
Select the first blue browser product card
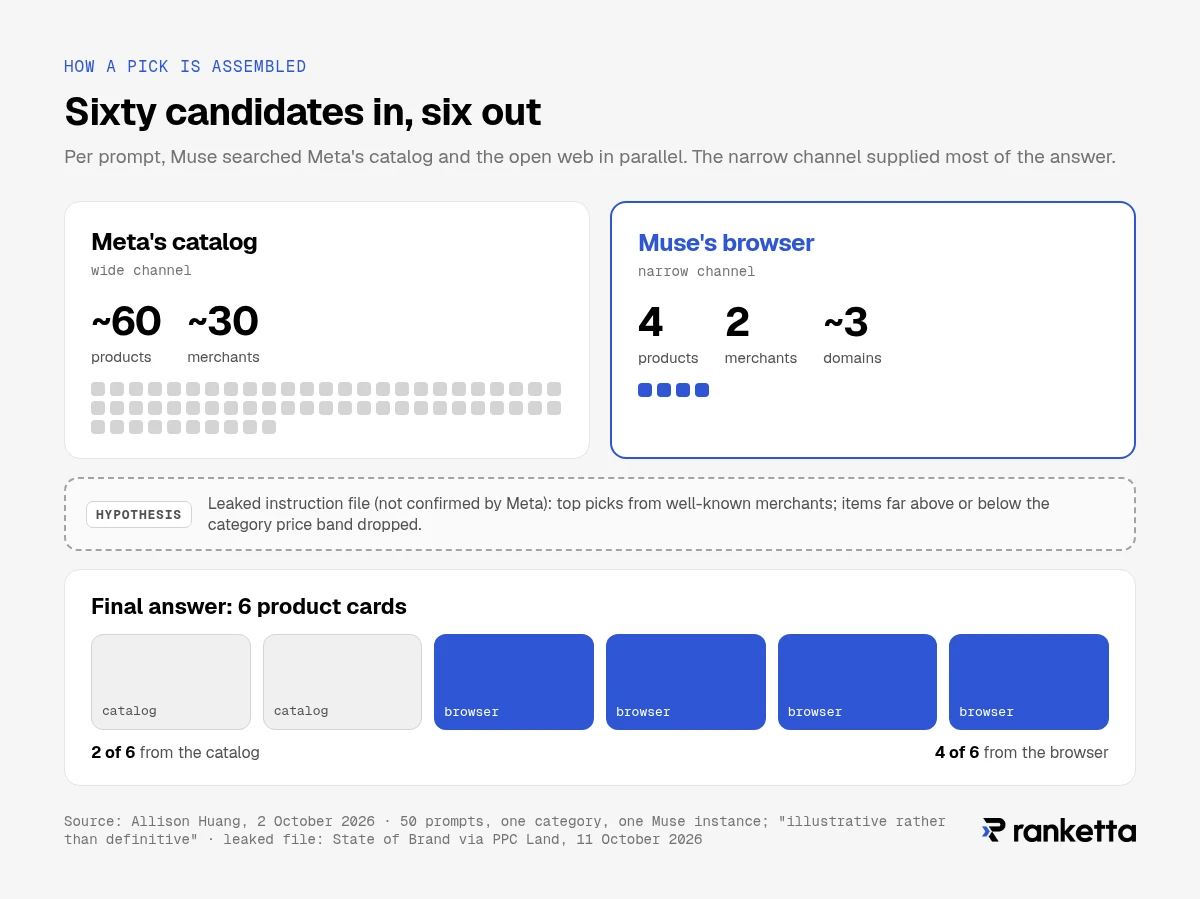(x=514, y=682)
